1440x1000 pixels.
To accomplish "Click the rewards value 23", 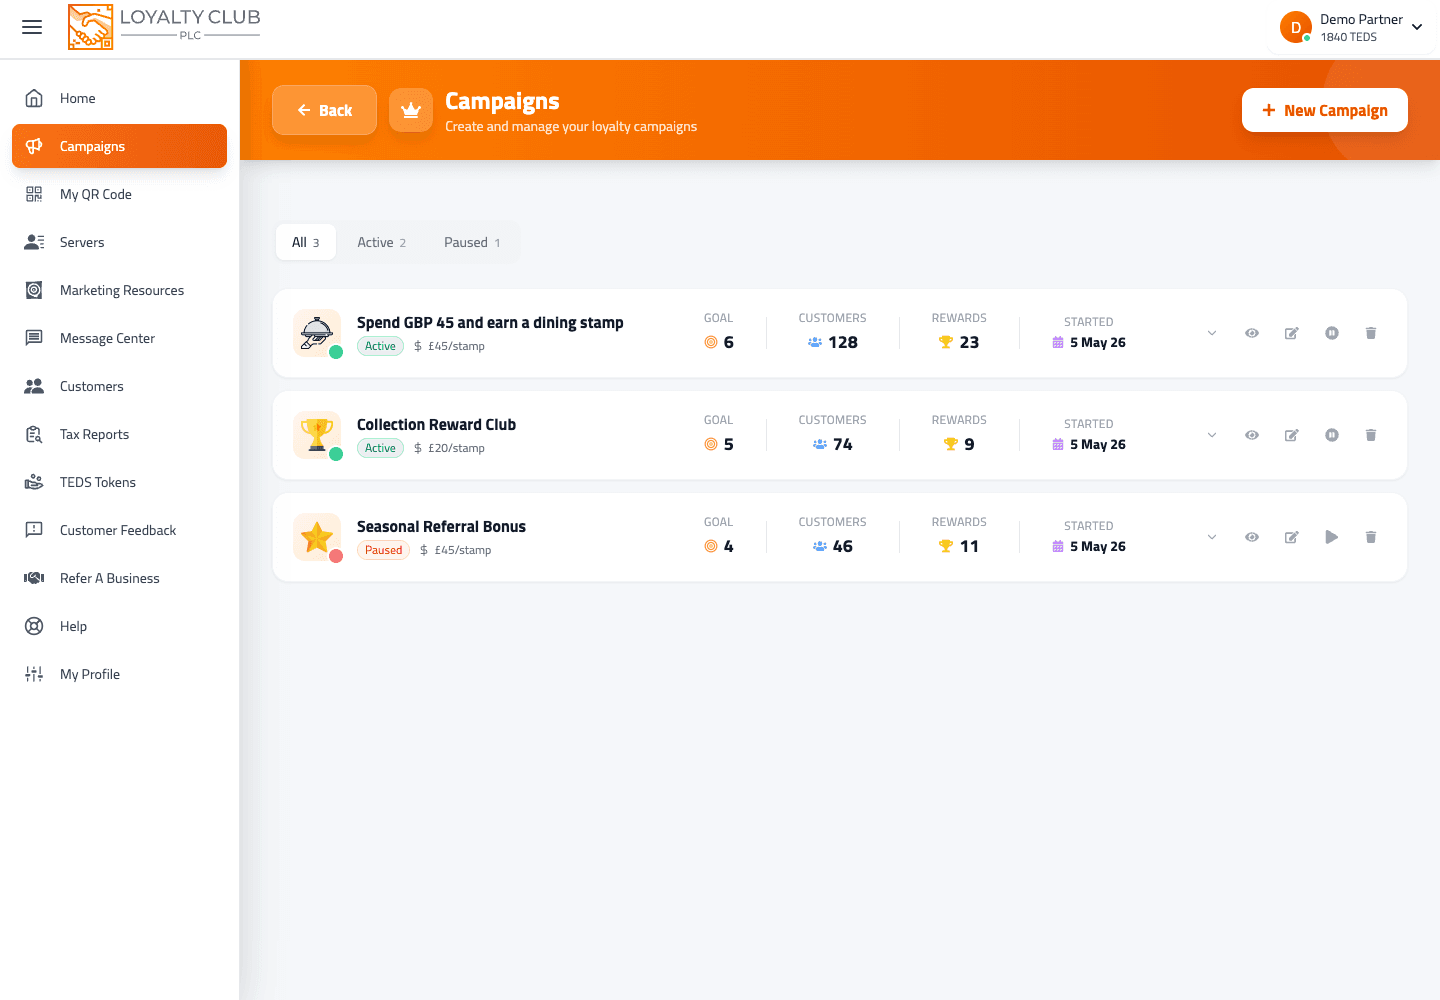I will [969, 342].
